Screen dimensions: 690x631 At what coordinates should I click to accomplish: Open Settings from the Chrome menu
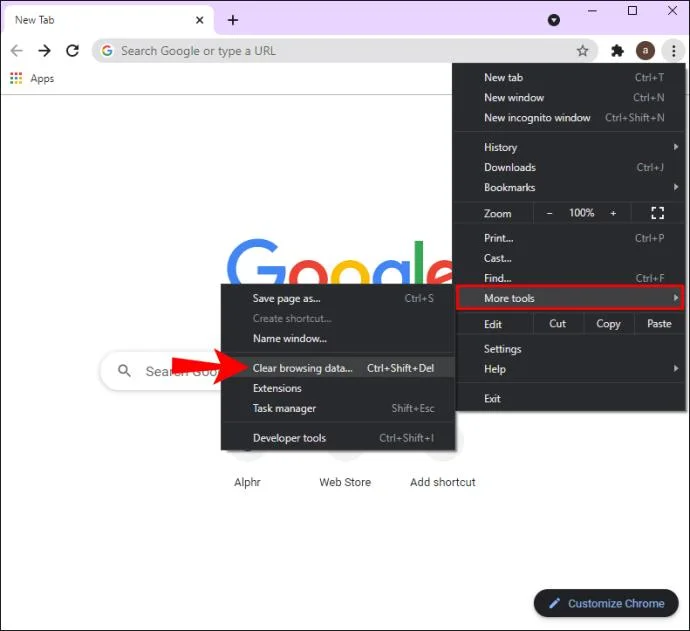(x=569, y=349)
